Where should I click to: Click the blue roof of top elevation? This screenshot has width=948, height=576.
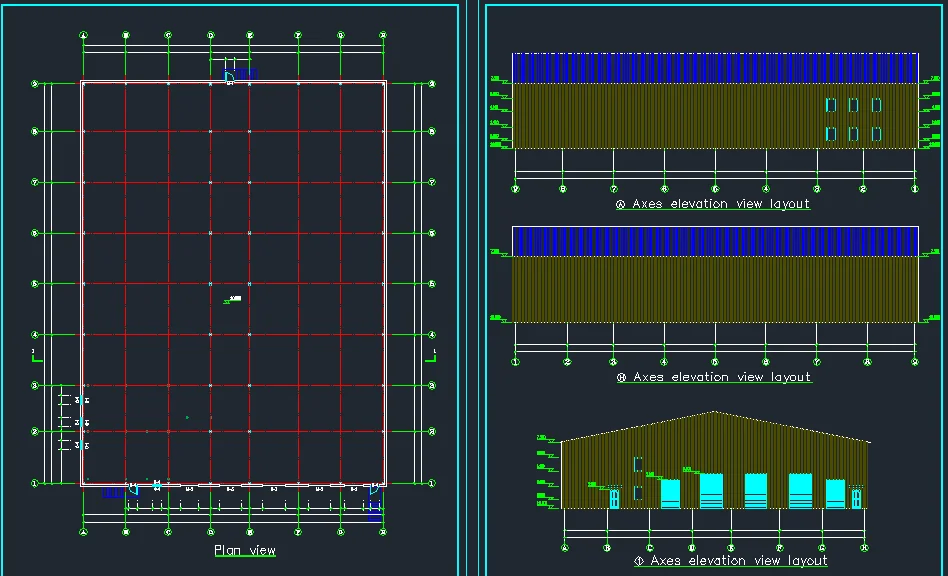coord(714,68)
